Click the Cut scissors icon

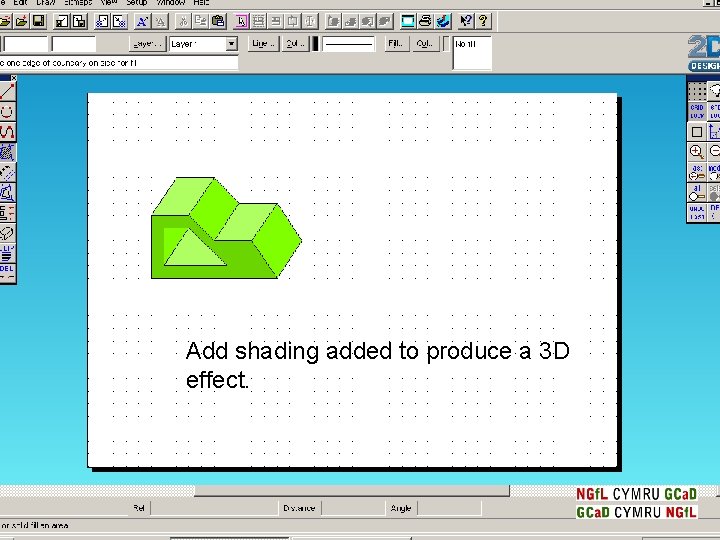click(x=183, y=21)
